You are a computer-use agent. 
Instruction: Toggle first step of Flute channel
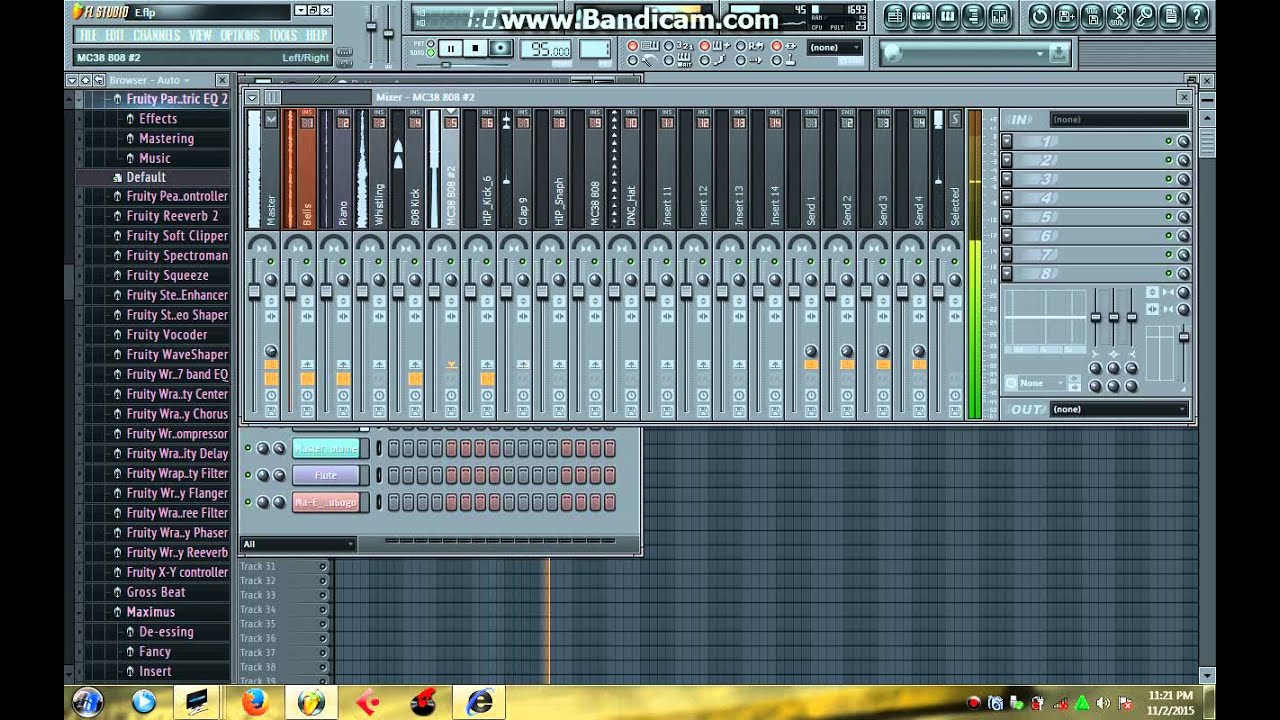[394, 475]
